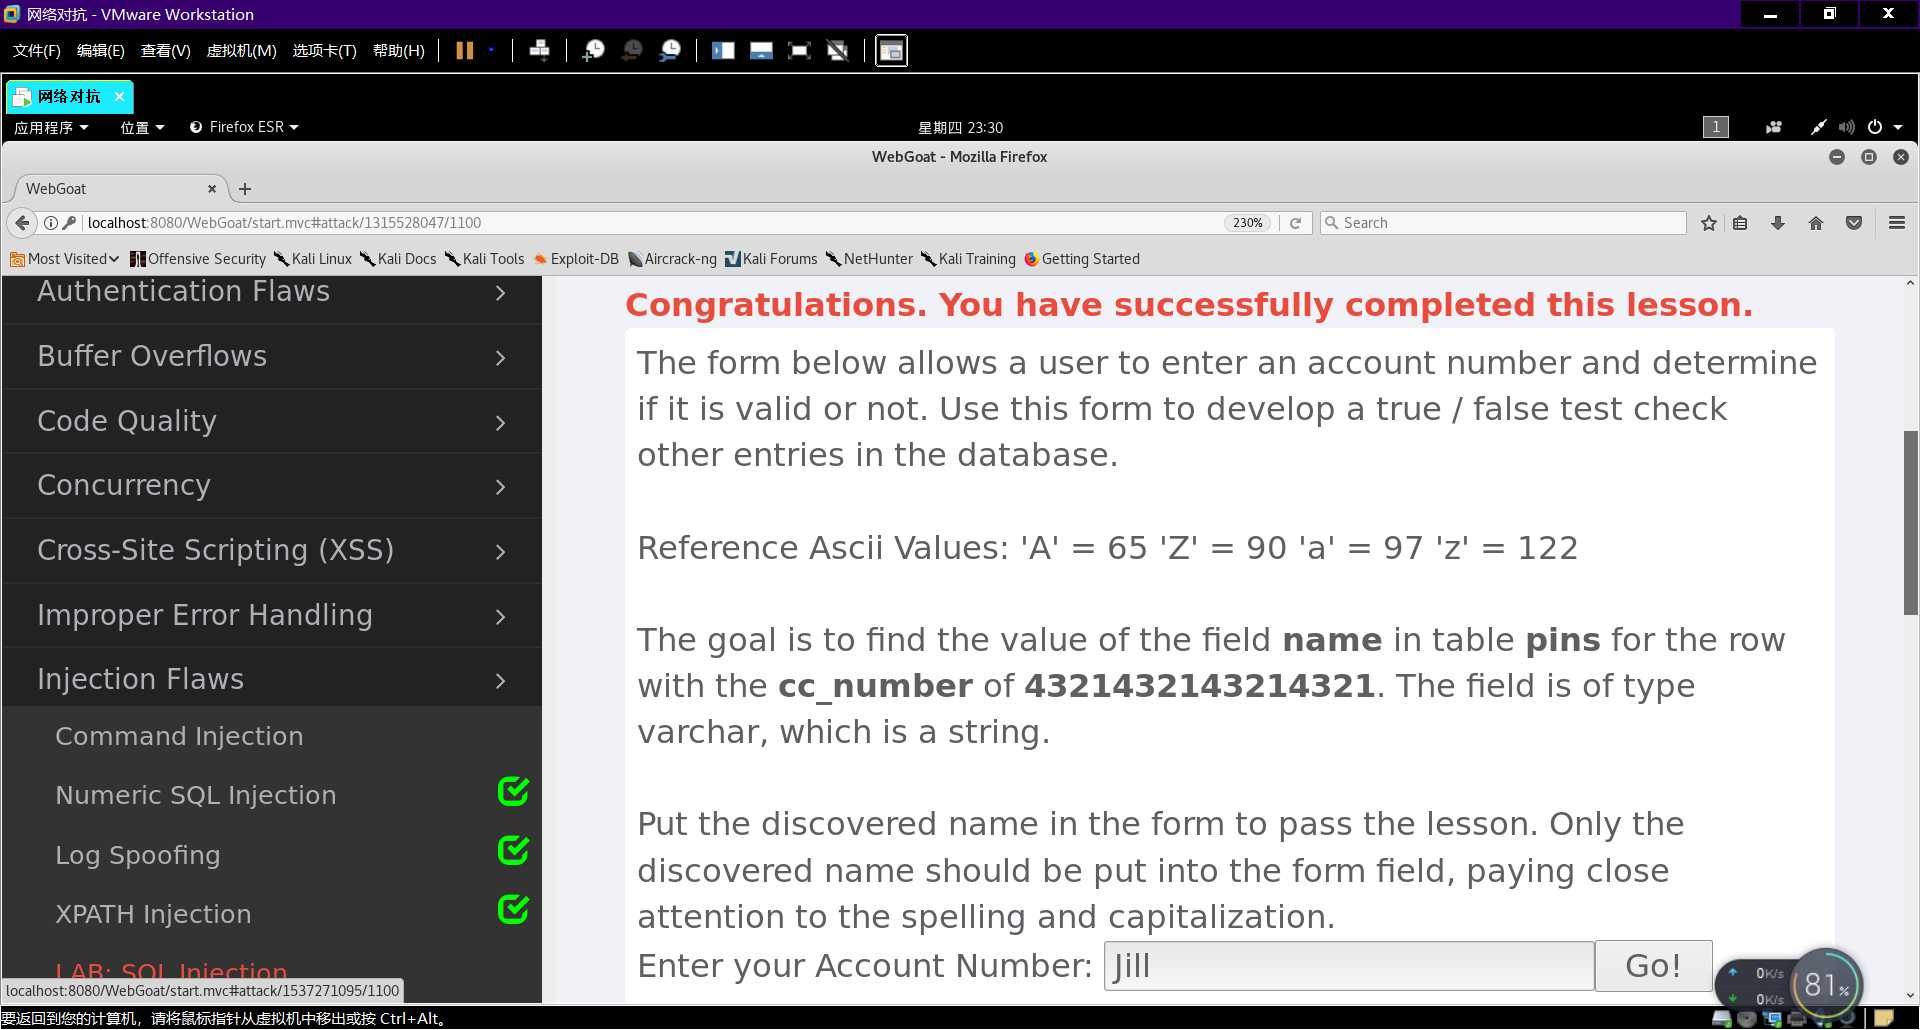1920x1030 pixels.
Task: Click the URL address bar
Action: pos(650,222)
